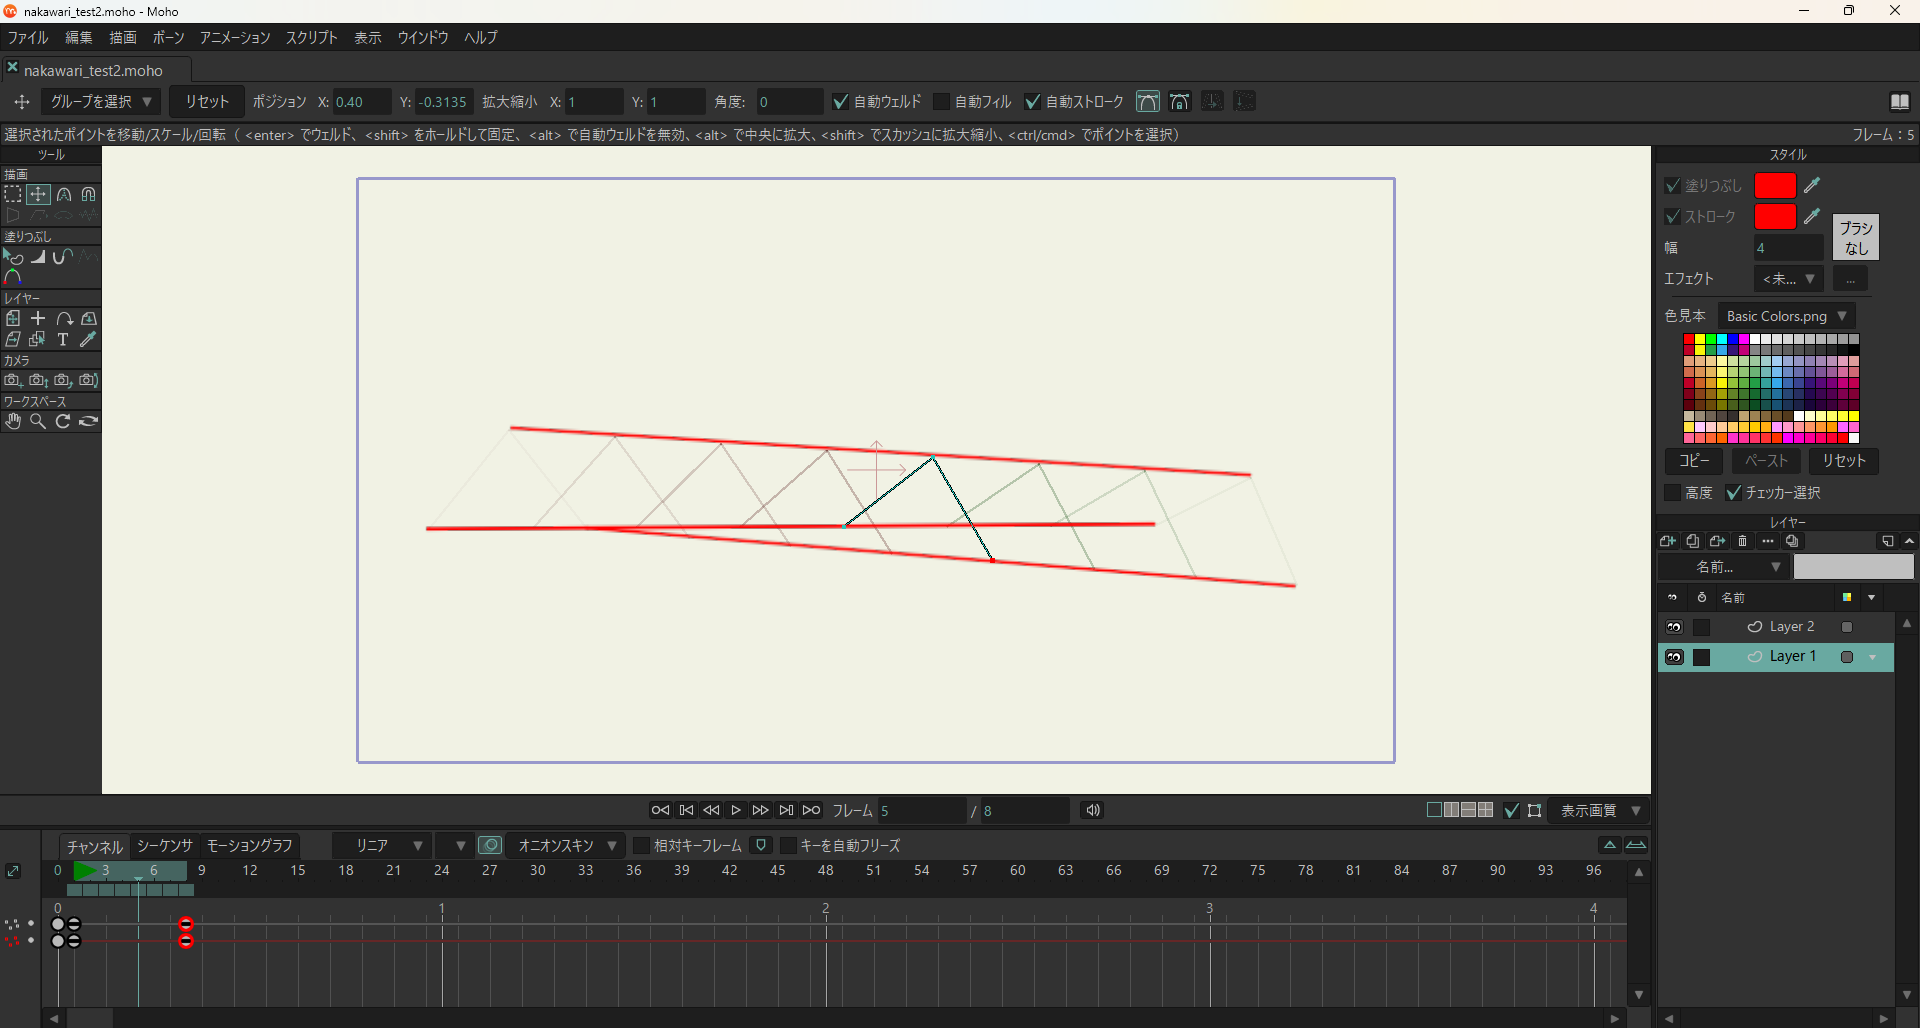Click the red fill color swatch

1775,186
